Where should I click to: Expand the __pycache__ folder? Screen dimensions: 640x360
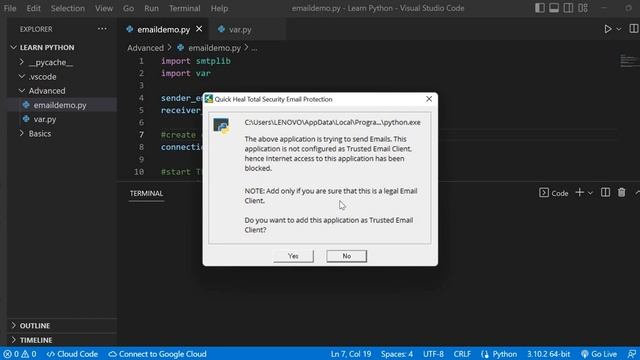(51, 62)
